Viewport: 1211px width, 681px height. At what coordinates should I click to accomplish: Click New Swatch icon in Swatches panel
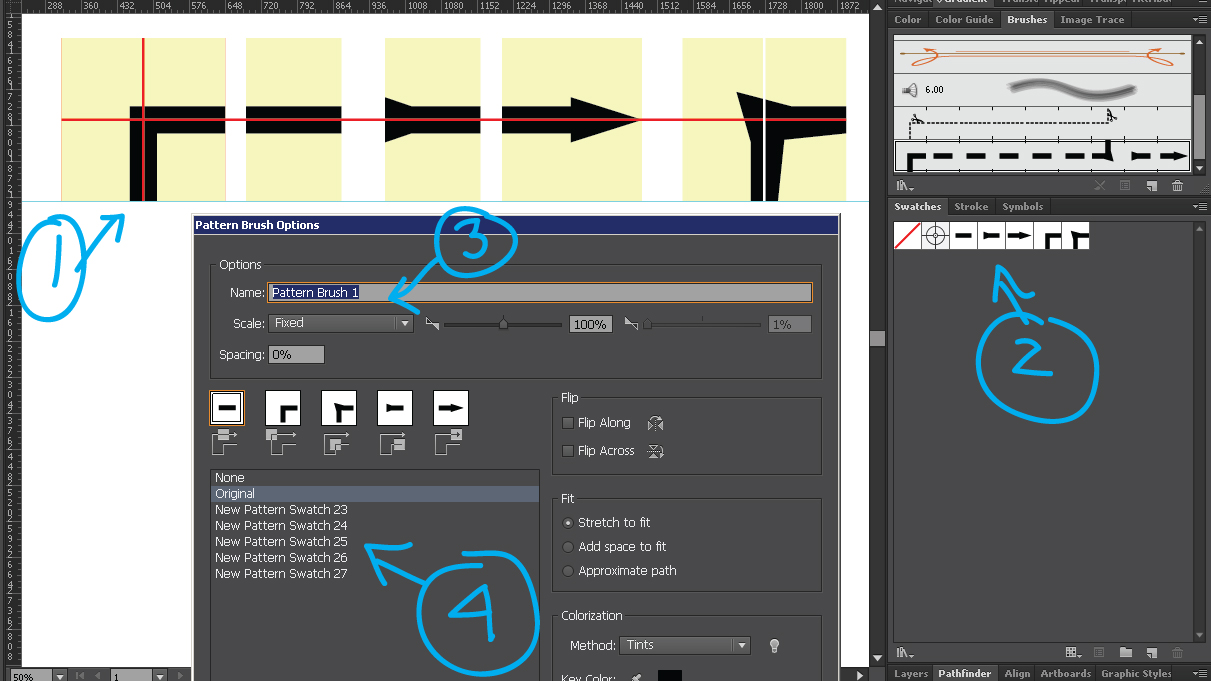pos(1151,653)
